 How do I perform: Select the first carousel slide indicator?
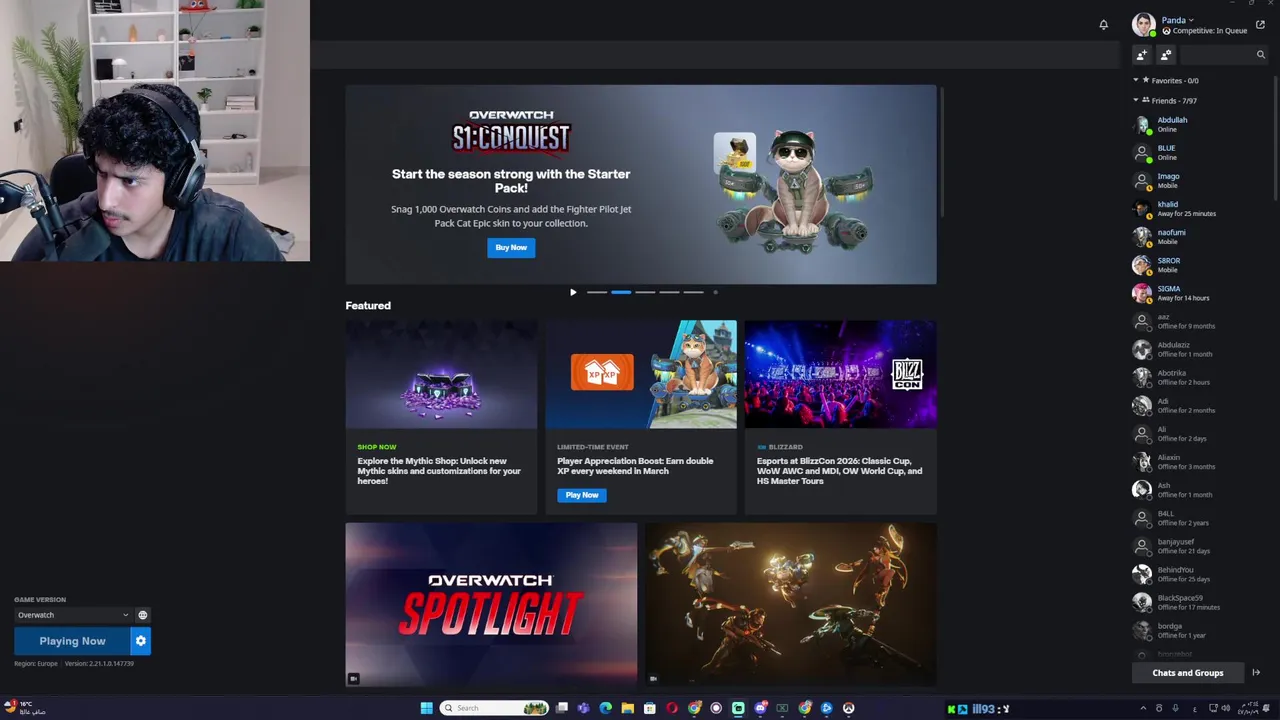tap(597, 292)
